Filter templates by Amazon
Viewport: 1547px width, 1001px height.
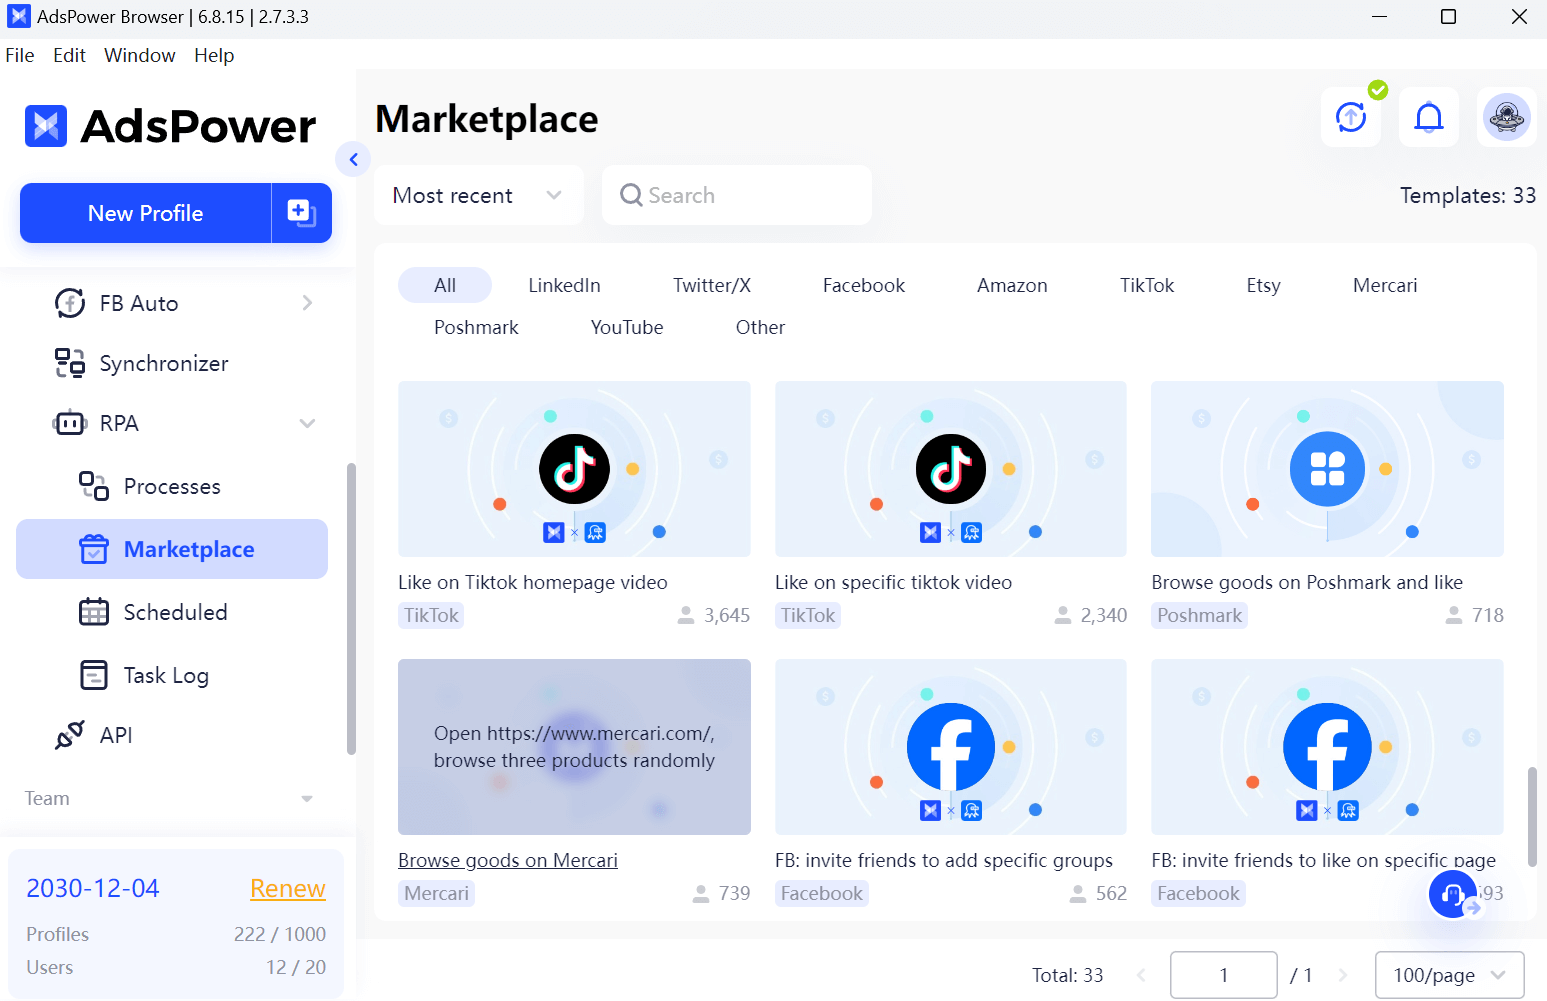click(x=1012, y=285)
